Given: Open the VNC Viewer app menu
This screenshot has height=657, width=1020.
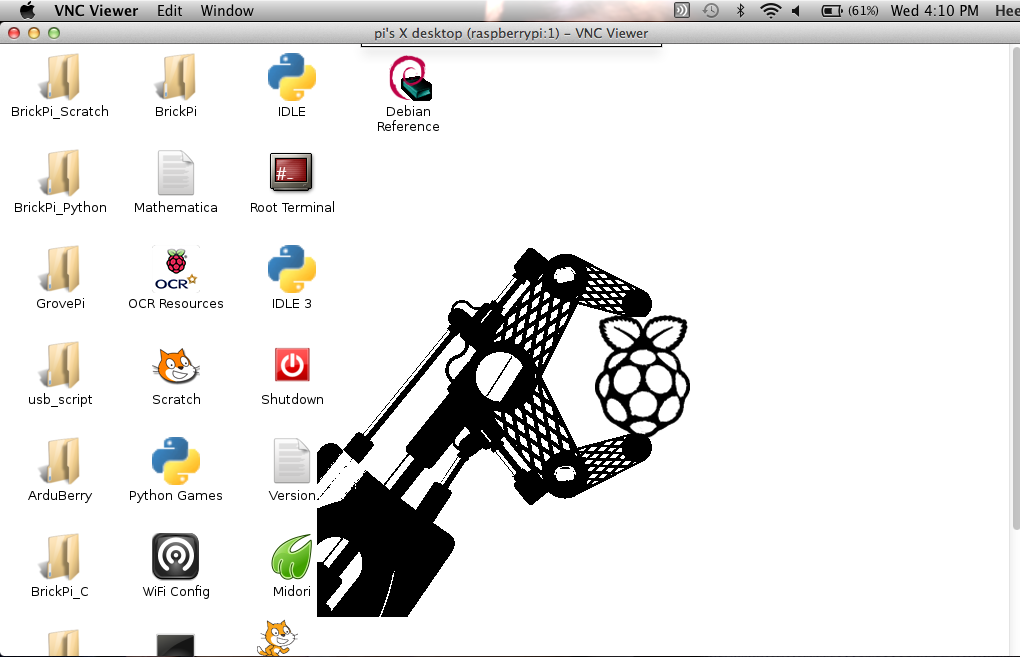Looking at the screenshot, I should [96, 10].
